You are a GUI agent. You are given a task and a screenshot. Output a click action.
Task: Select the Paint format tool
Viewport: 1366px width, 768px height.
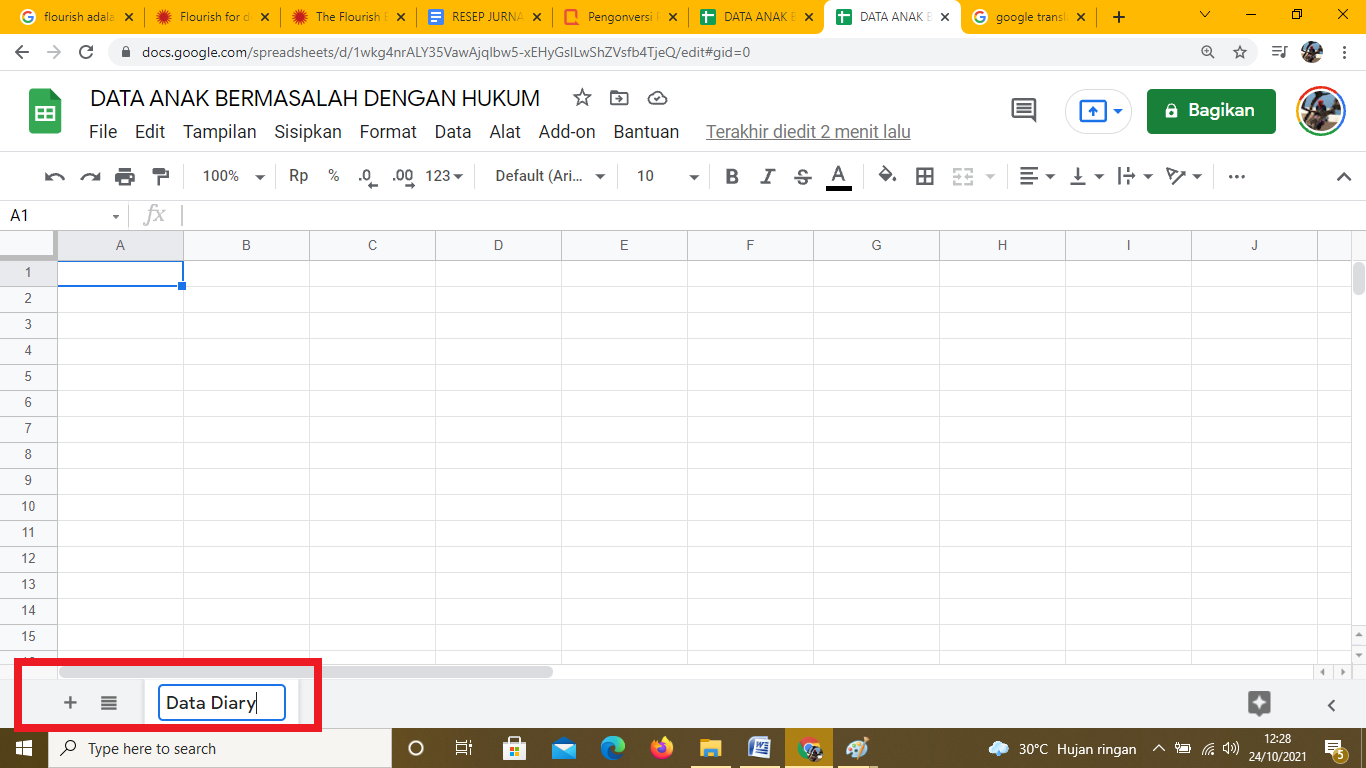pos(160,177)
